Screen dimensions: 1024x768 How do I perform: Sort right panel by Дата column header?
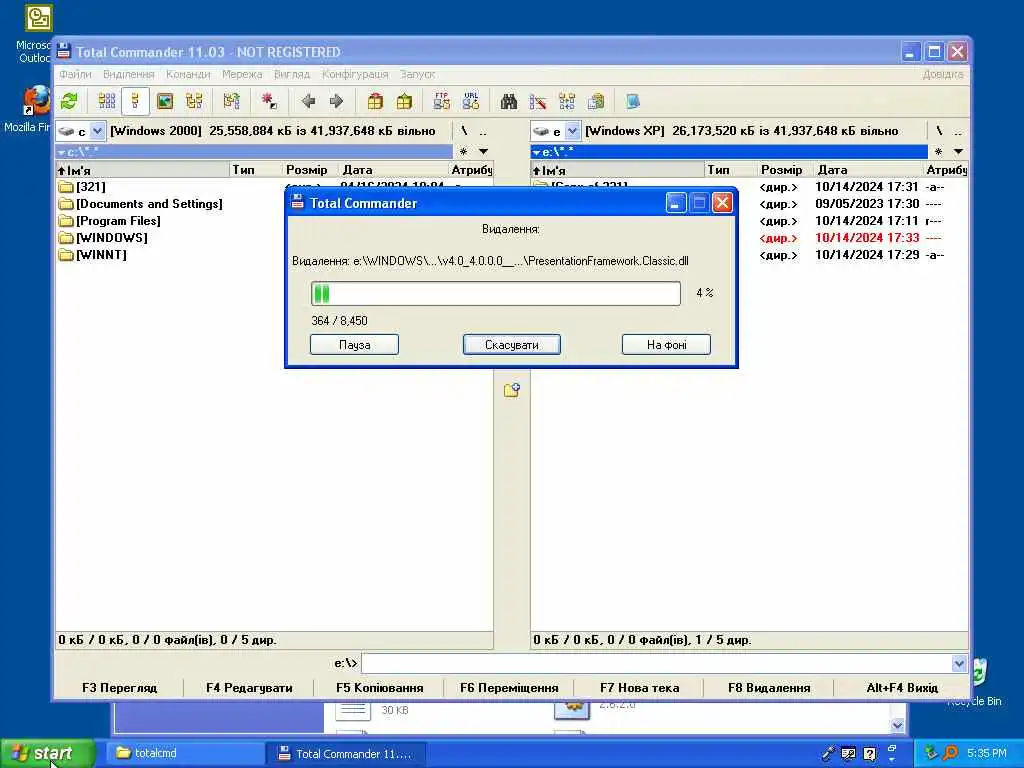pyautogui.click(x=868, y=170)
